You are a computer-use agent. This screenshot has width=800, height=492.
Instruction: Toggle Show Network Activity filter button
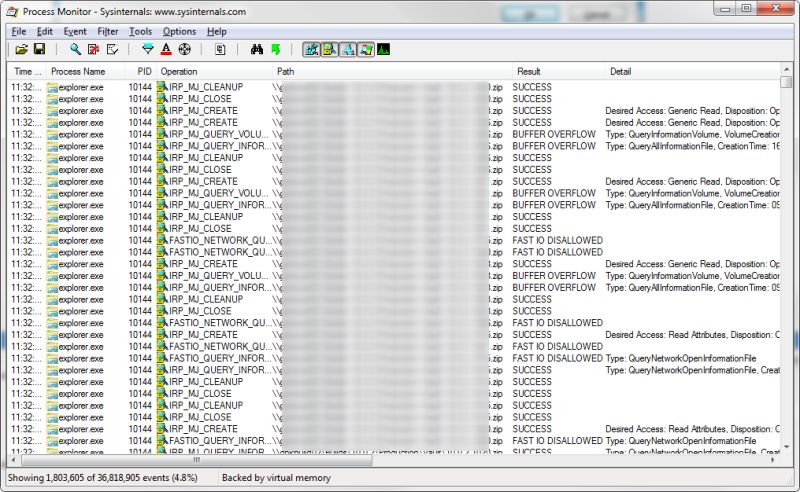click(348, 50)
